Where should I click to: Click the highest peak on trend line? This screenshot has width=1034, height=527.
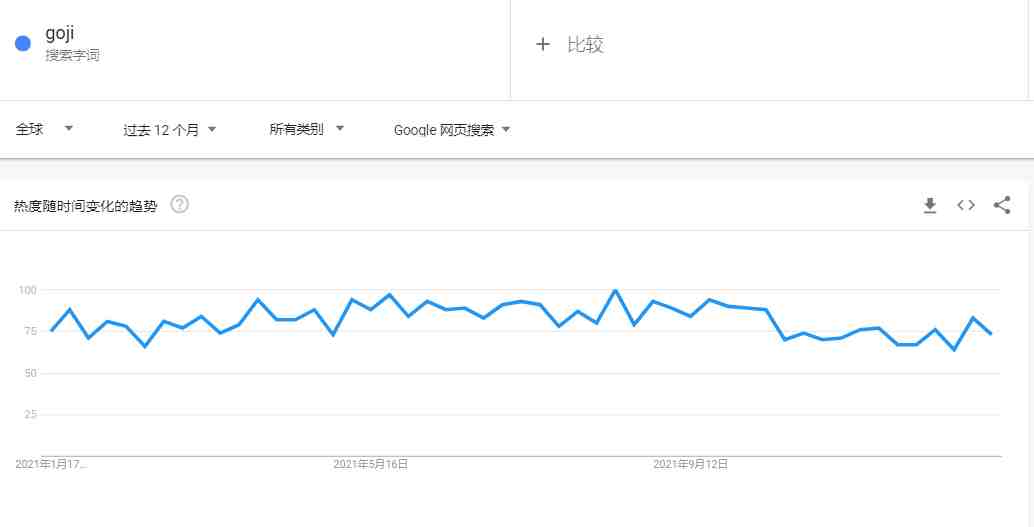615,290
